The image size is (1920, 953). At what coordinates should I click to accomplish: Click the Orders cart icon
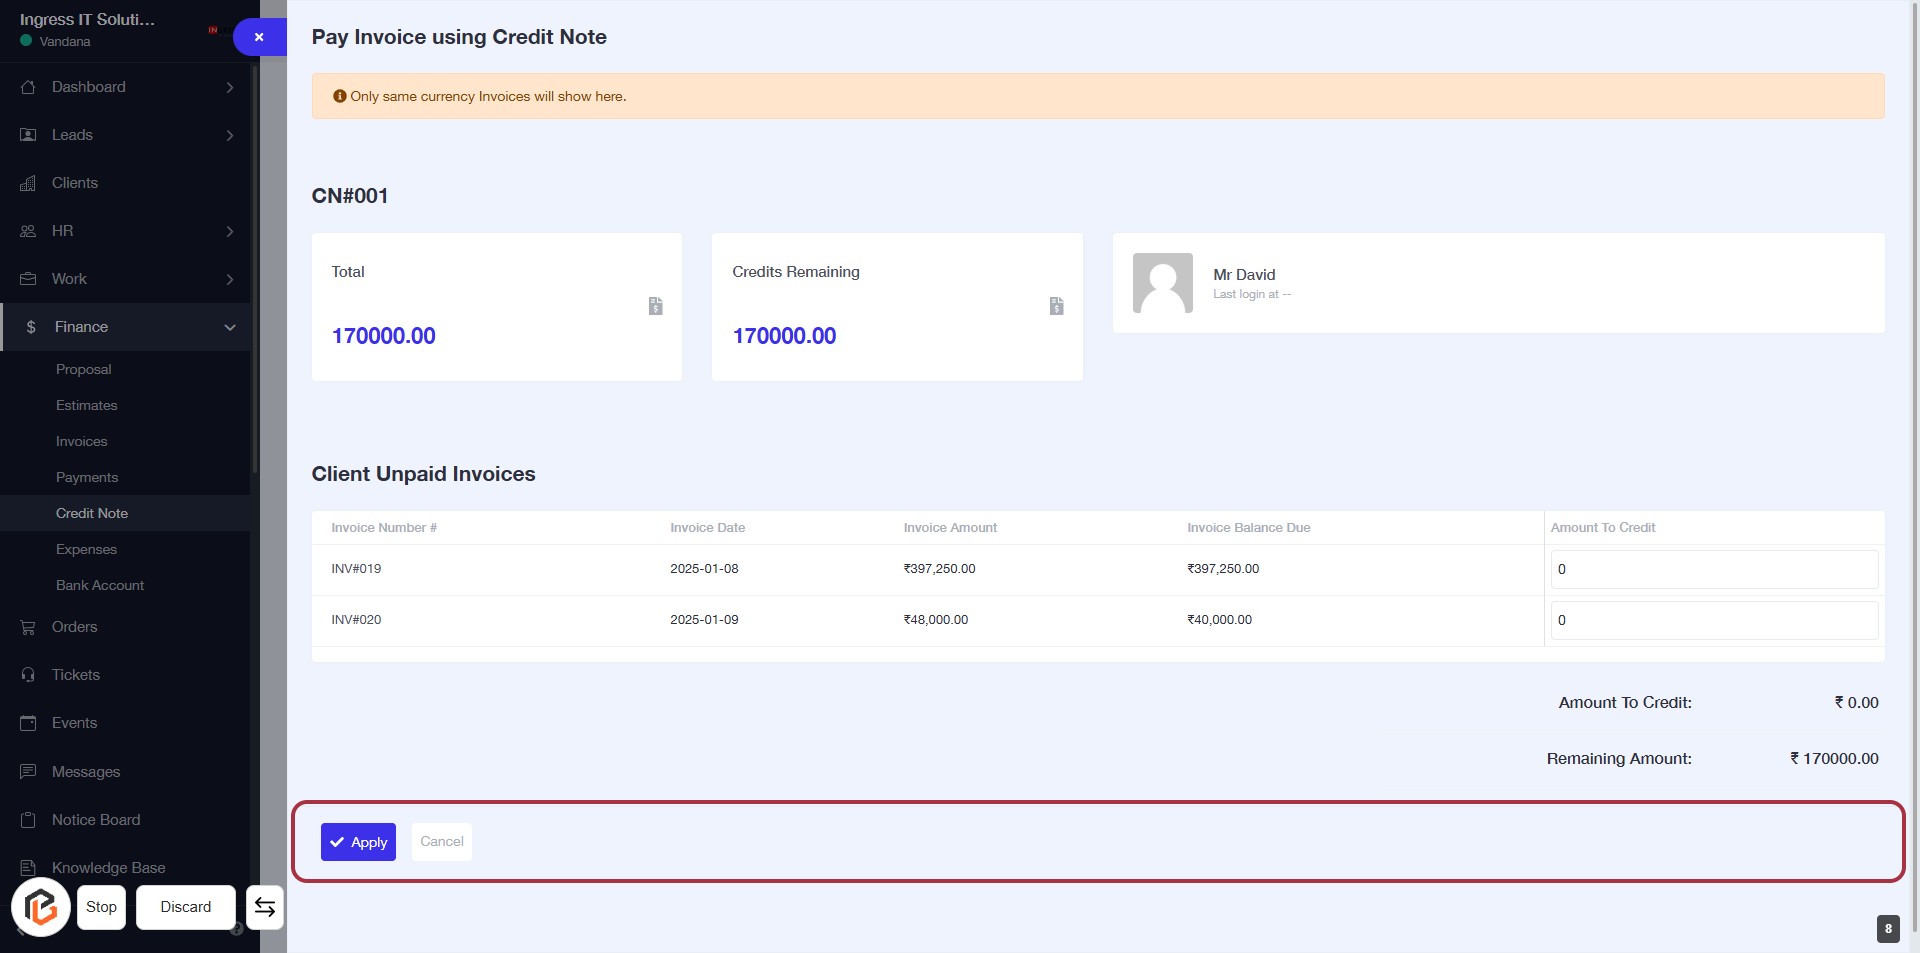(x=28, y=627)
